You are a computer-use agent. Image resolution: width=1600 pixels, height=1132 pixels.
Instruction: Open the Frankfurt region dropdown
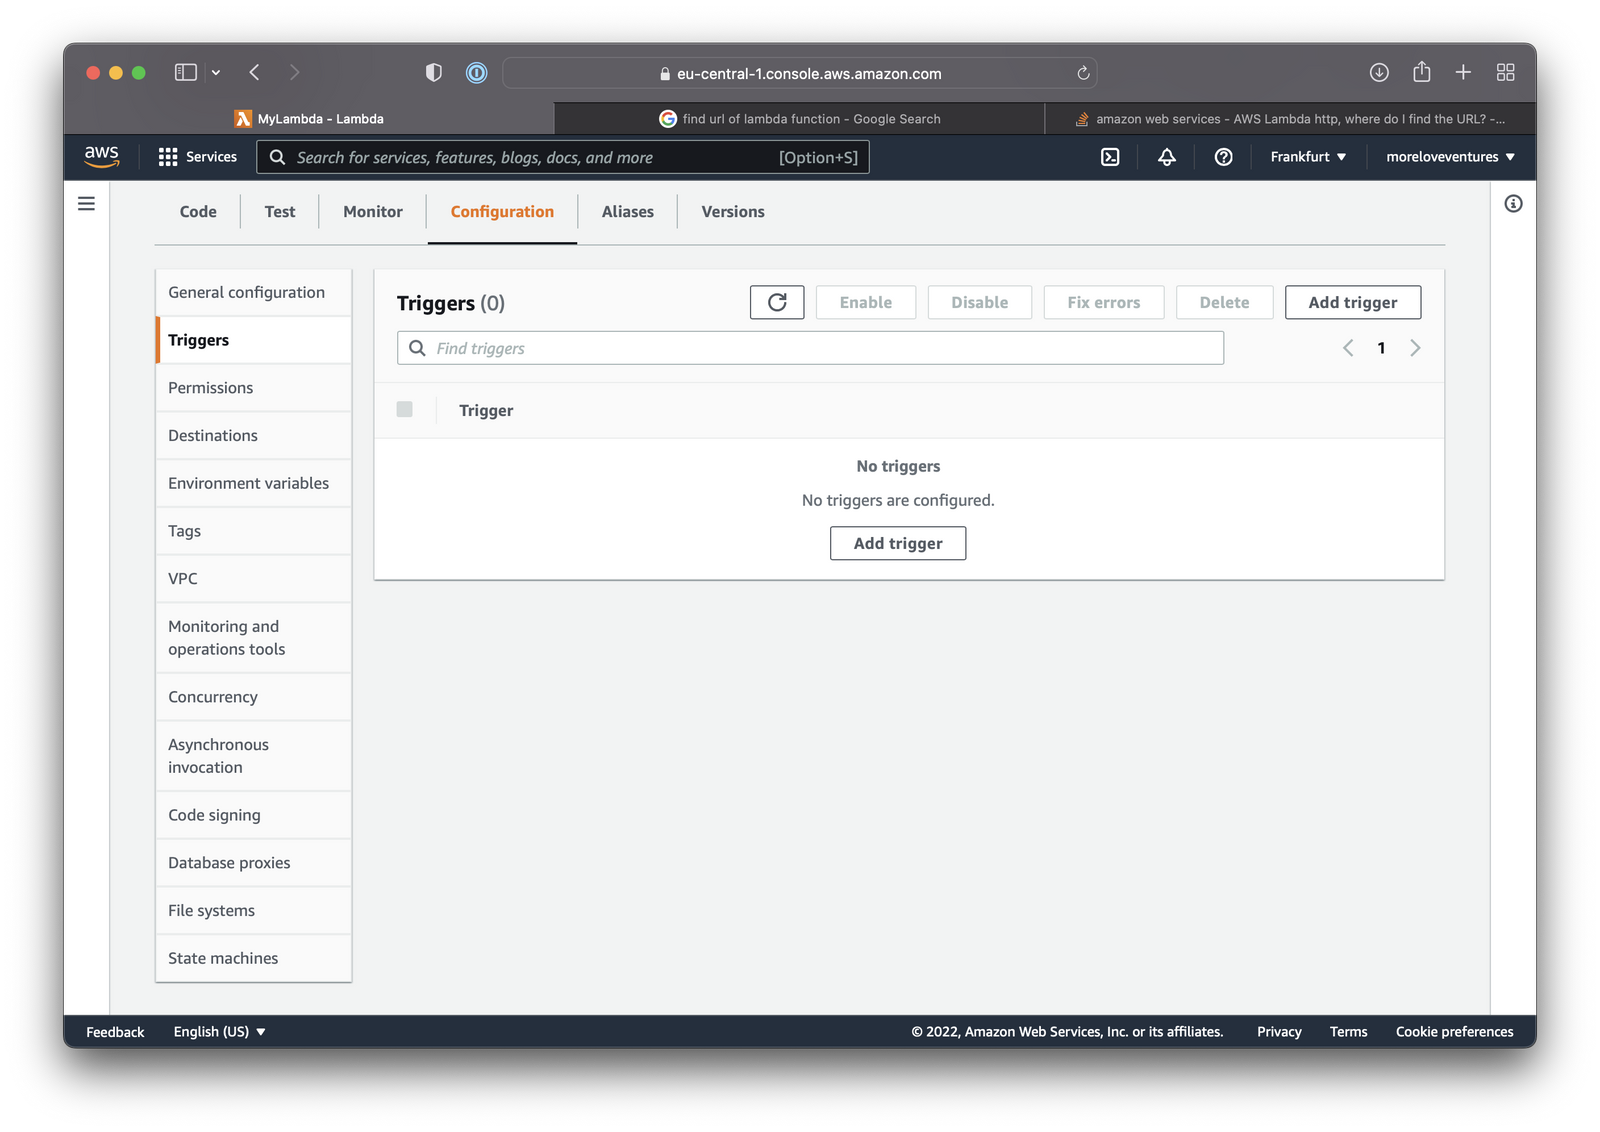pyautogui.click(x=1308, y=157)
